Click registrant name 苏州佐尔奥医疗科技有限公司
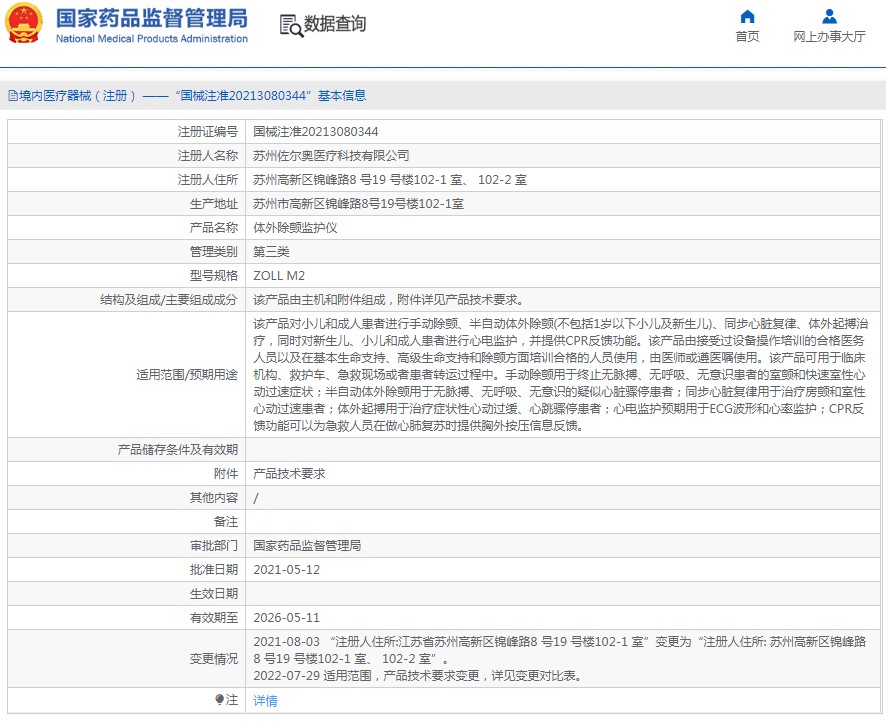The image size is (886, 721). (x=331, y=155)
